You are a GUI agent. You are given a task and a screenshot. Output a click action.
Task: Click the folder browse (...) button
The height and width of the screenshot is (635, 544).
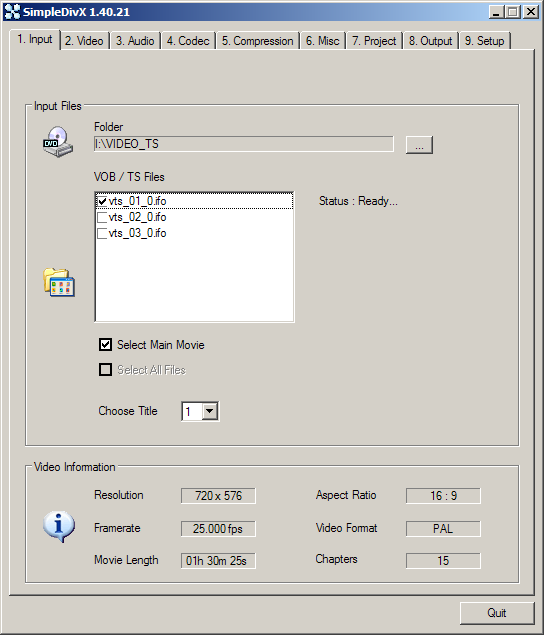pyautogui.click(x=419, y=145)
